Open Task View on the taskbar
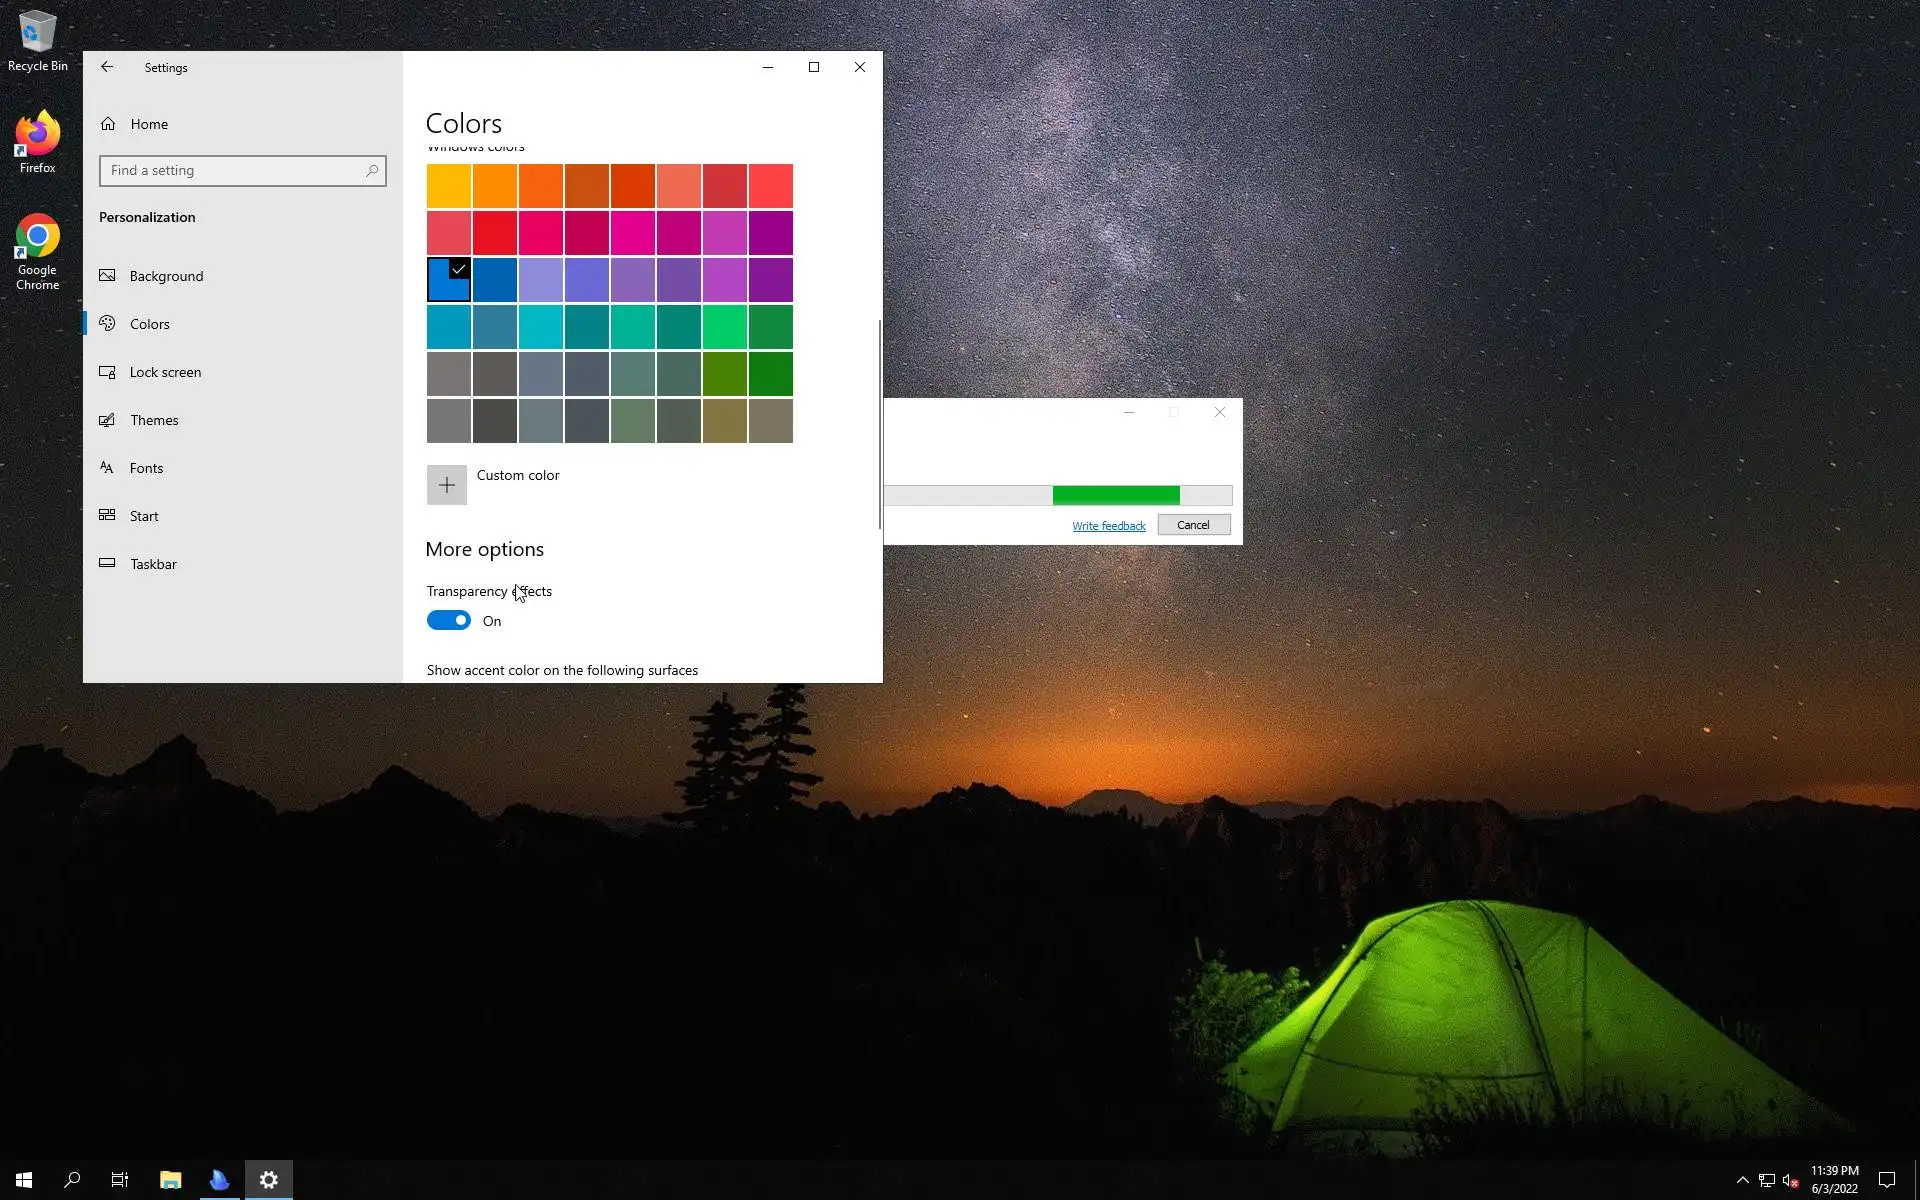Image resolution: width=1920 pixels, height=1200 pixels. point(120,1180)
